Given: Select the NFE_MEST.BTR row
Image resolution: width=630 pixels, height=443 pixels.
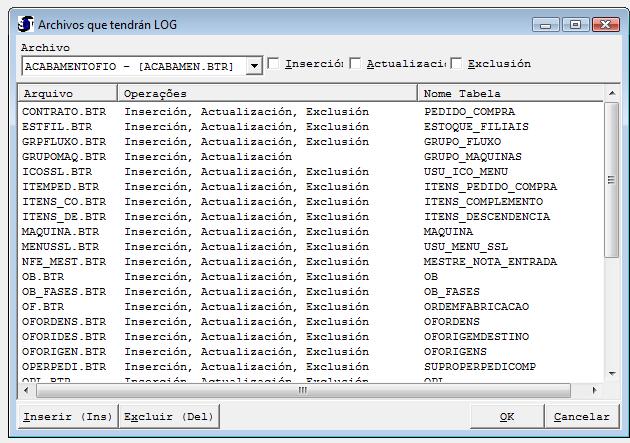Looking at the screenshot, I should pos(64,262).
